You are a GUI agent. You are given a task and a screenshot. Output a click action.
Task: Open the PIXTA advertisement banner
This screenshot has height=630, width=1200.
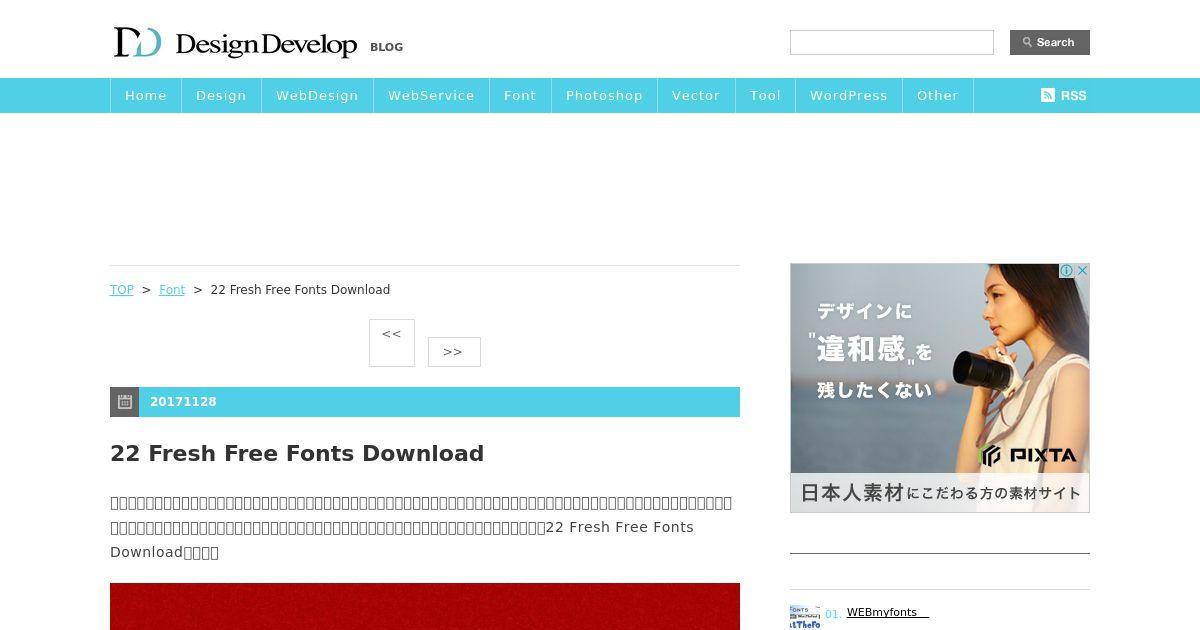point(940,388)
